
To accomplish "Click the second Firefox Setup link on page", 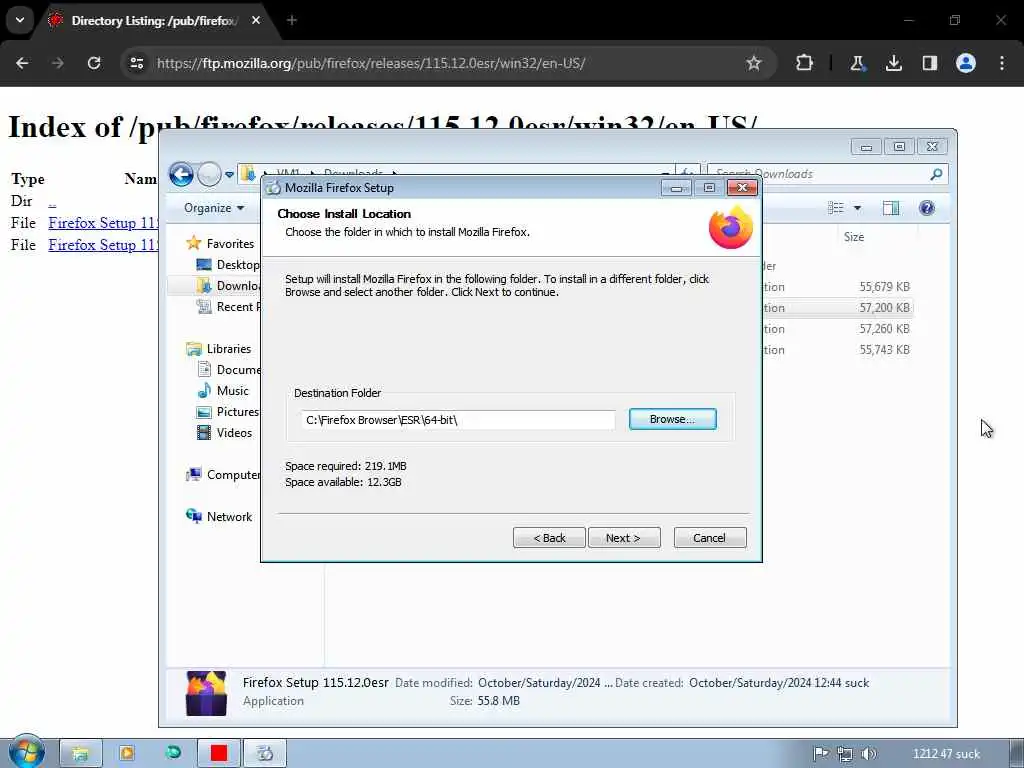I will [103, 245].
